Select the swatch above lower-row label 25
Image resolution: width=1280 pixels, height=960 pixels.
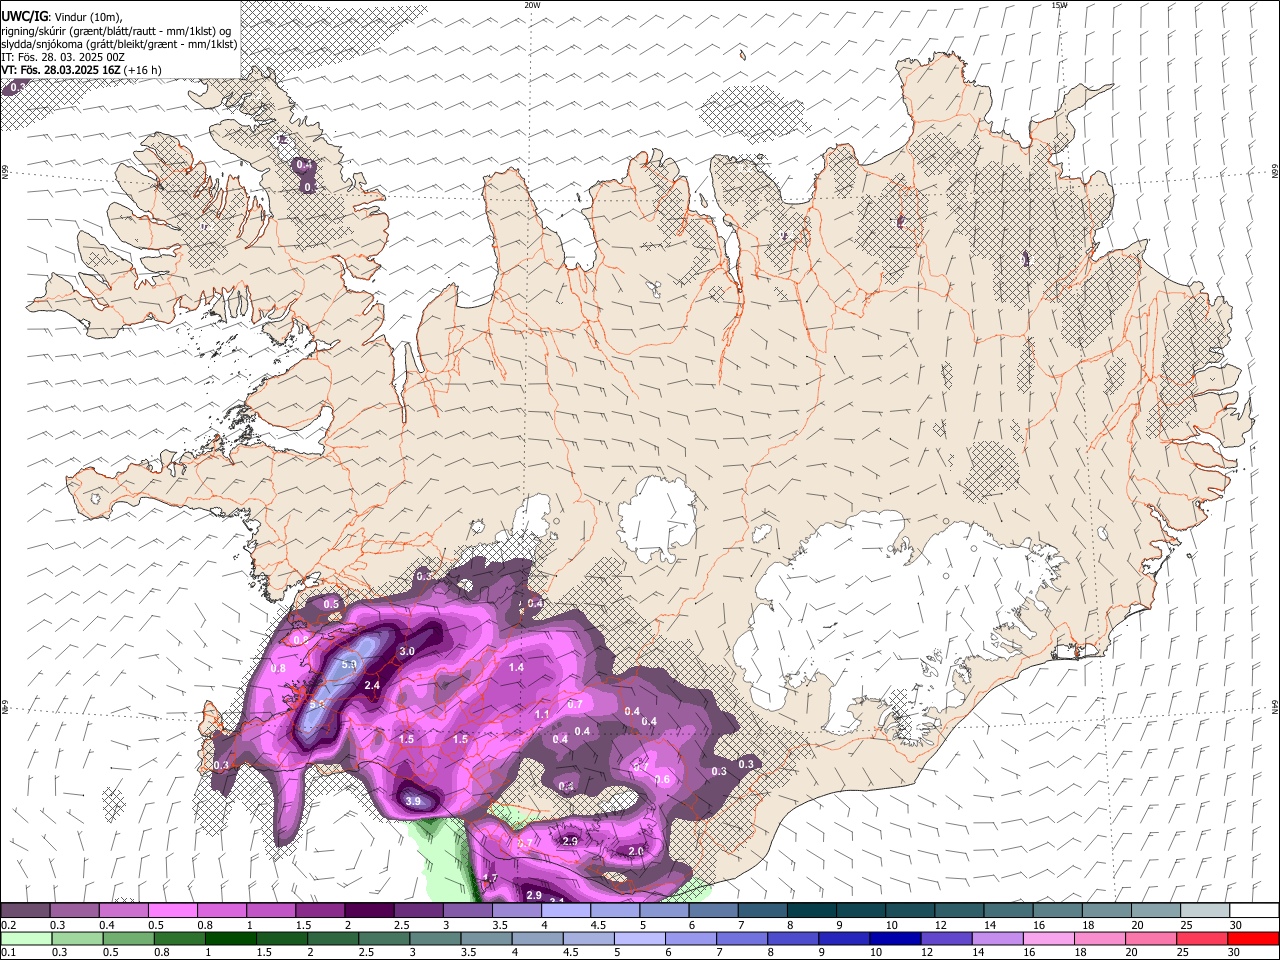(1201, 939)
